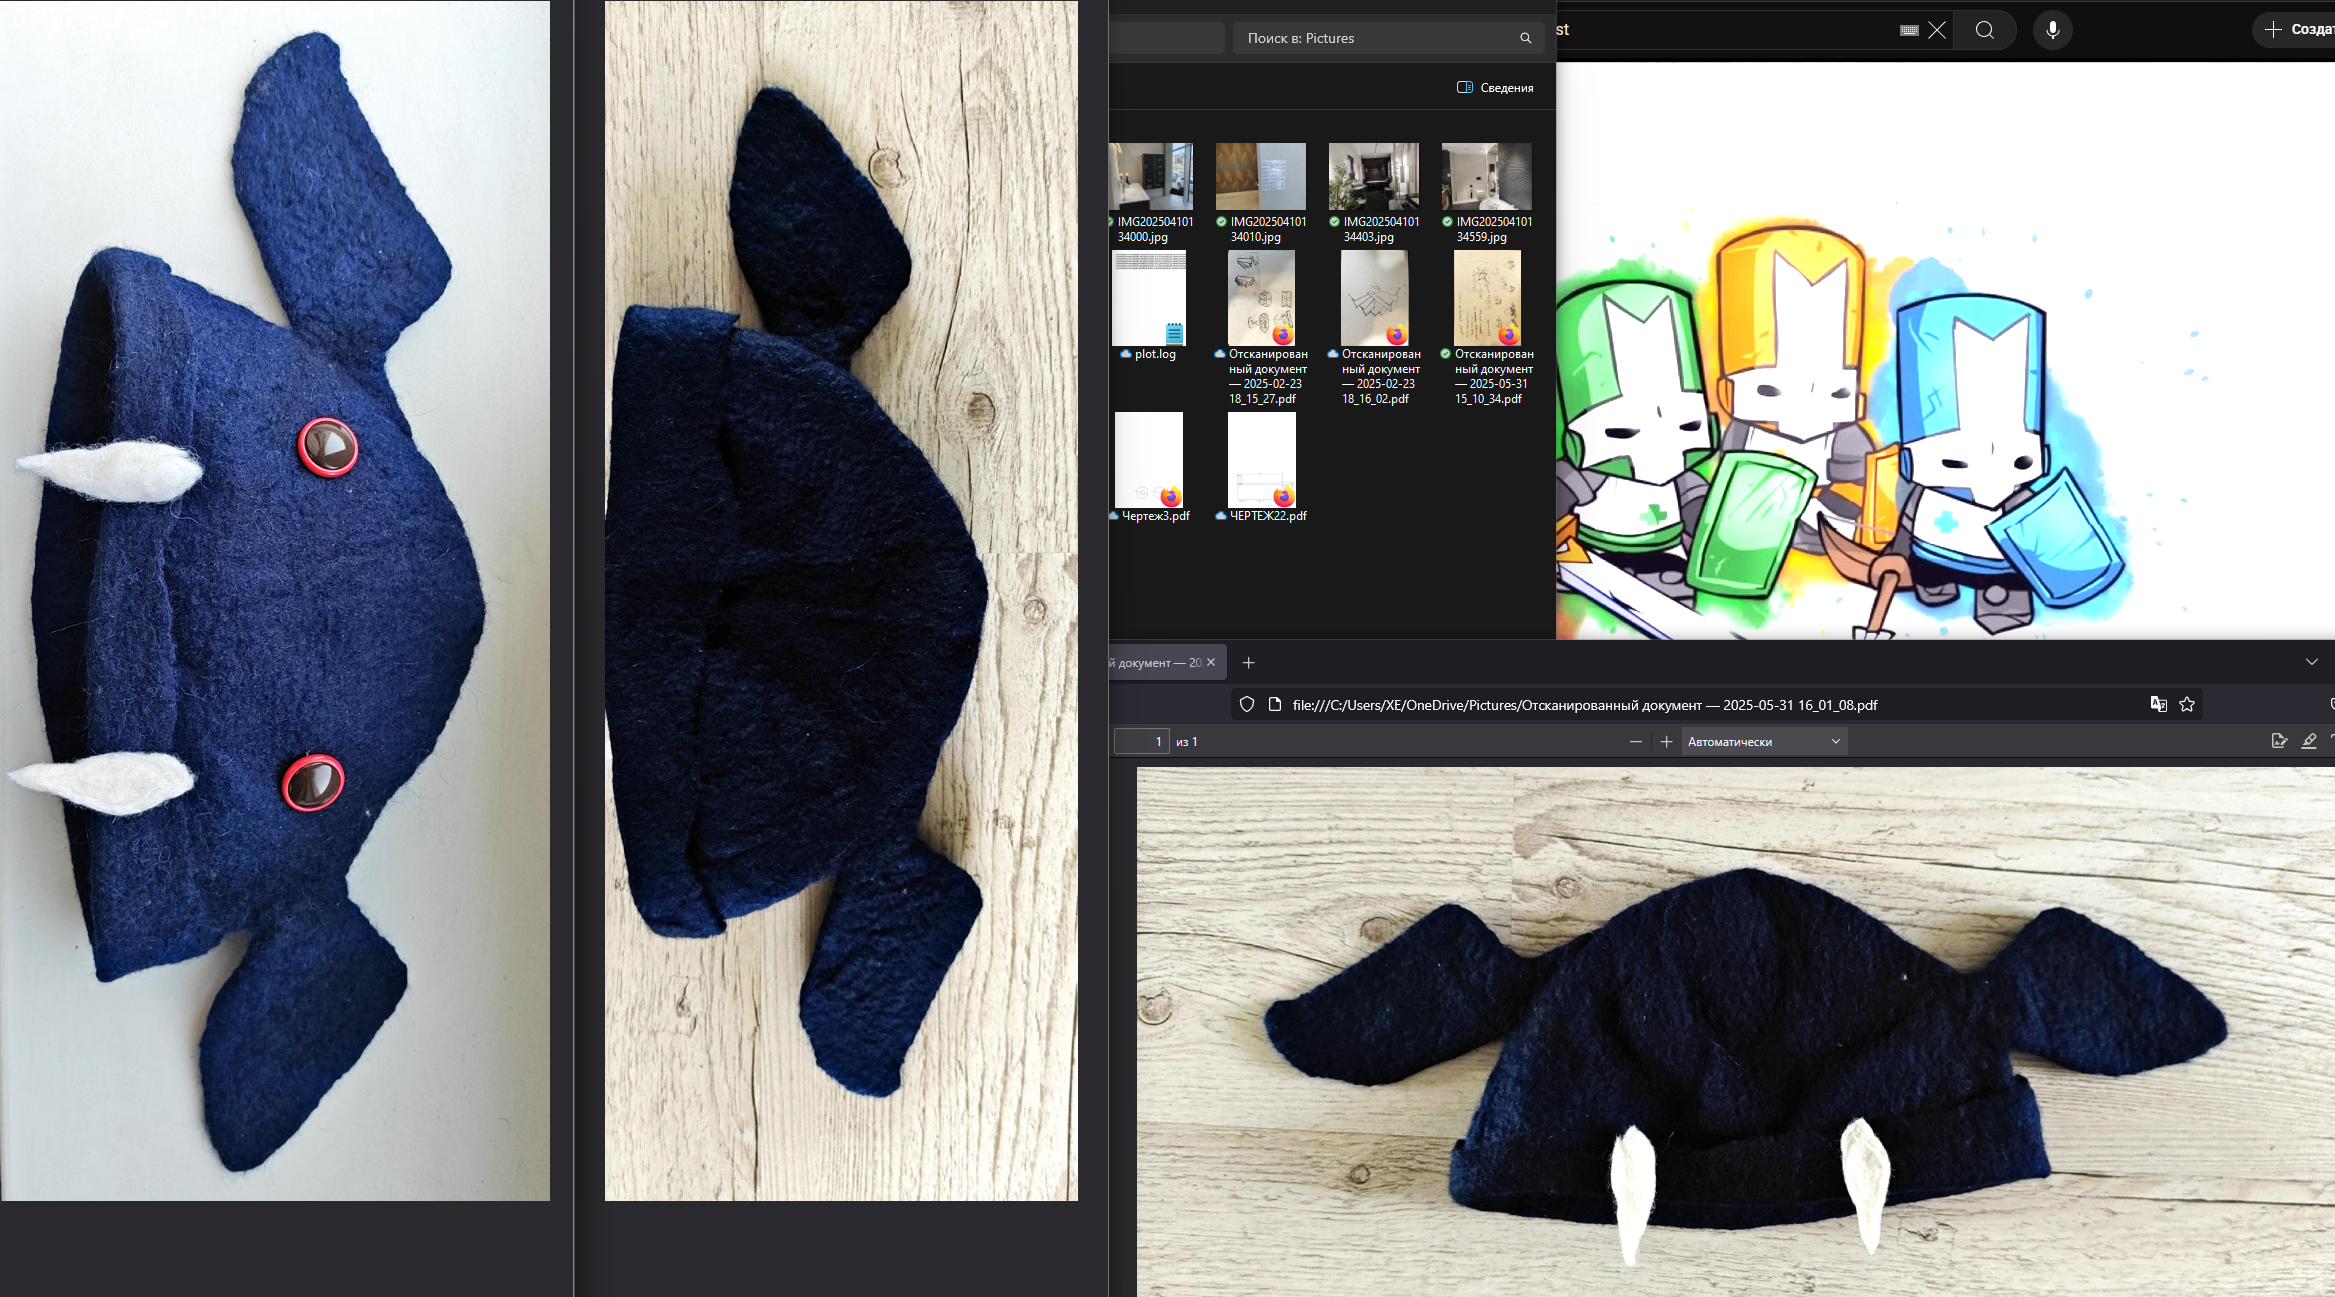The image size is (2335, 1297).
Task: Open the on-screen keyboard icon in search
Action: [1909, 30]
